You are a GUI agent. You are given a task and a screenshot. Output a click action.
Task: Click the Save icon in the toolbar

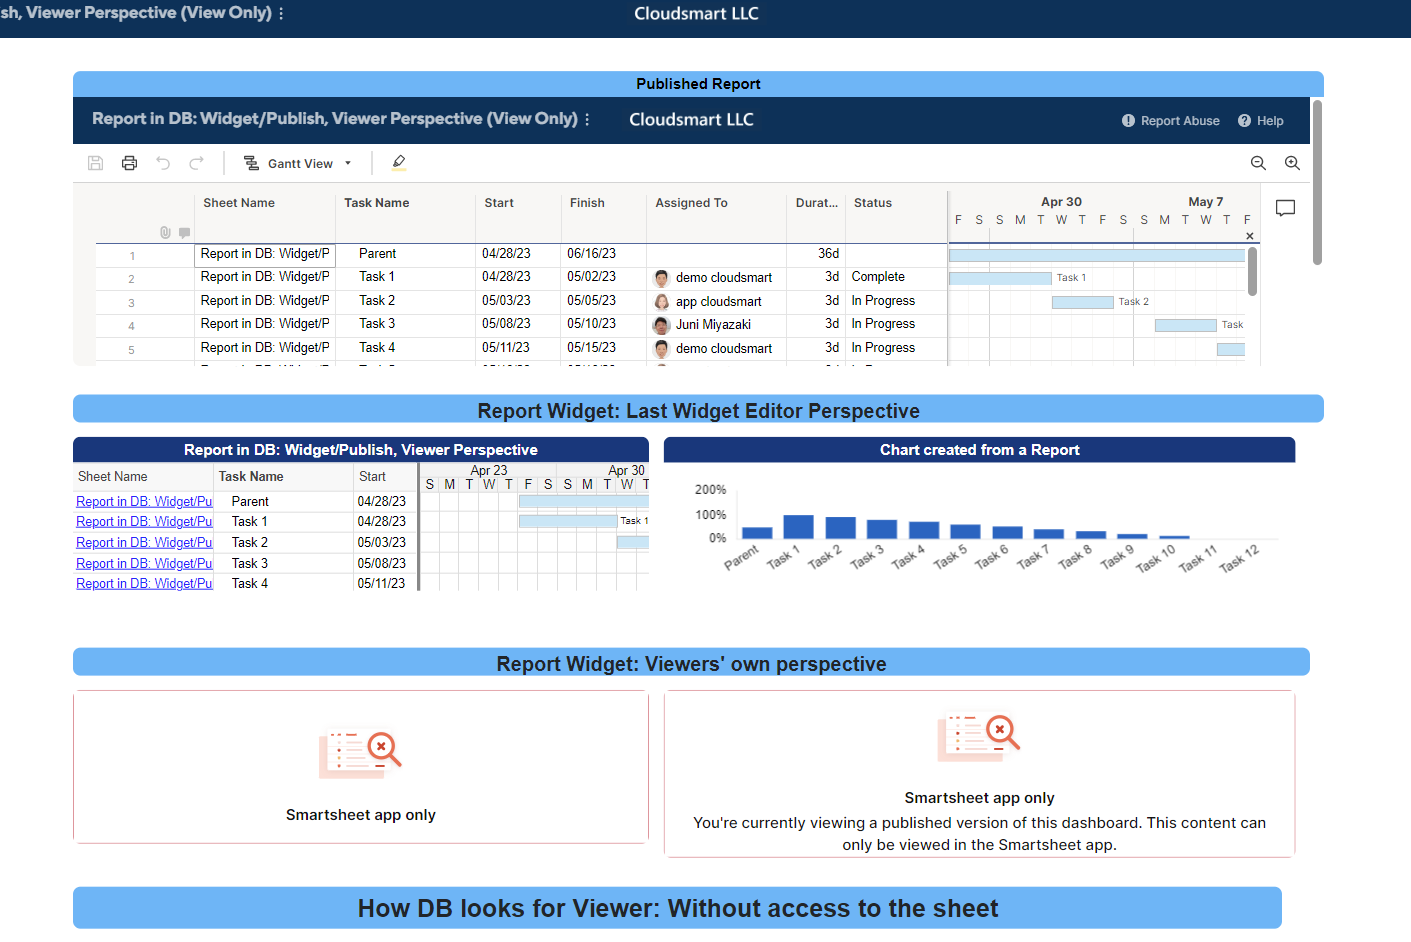point(95,163)
